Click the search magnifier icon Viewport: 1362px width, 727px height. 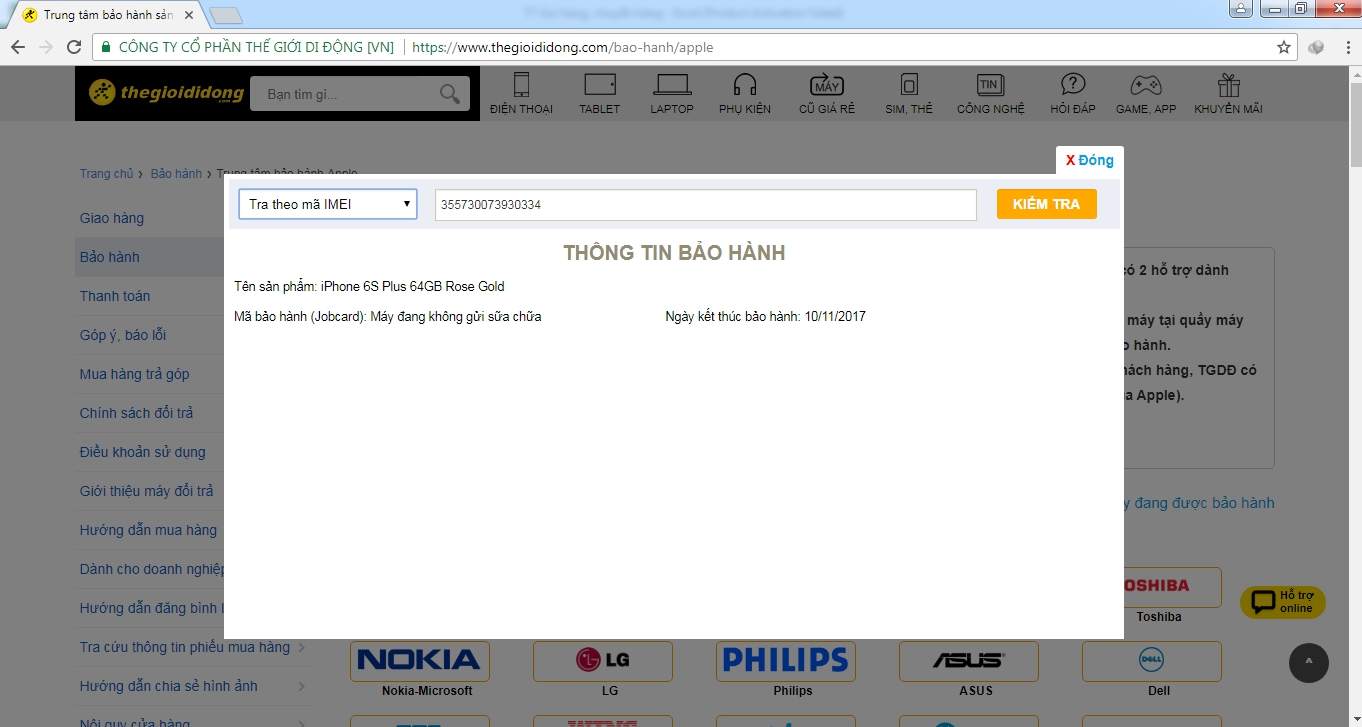[x=451, y=94]
